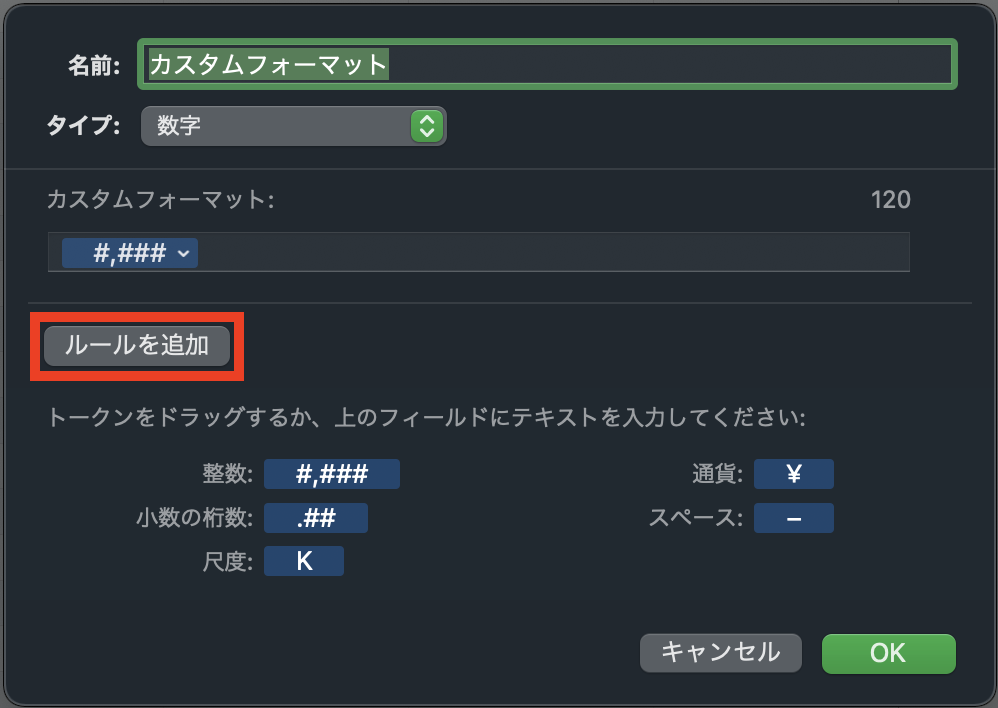998x708 pixels.
Task: Open the chevron on the #,### field token
Action: tap(184, 254)
